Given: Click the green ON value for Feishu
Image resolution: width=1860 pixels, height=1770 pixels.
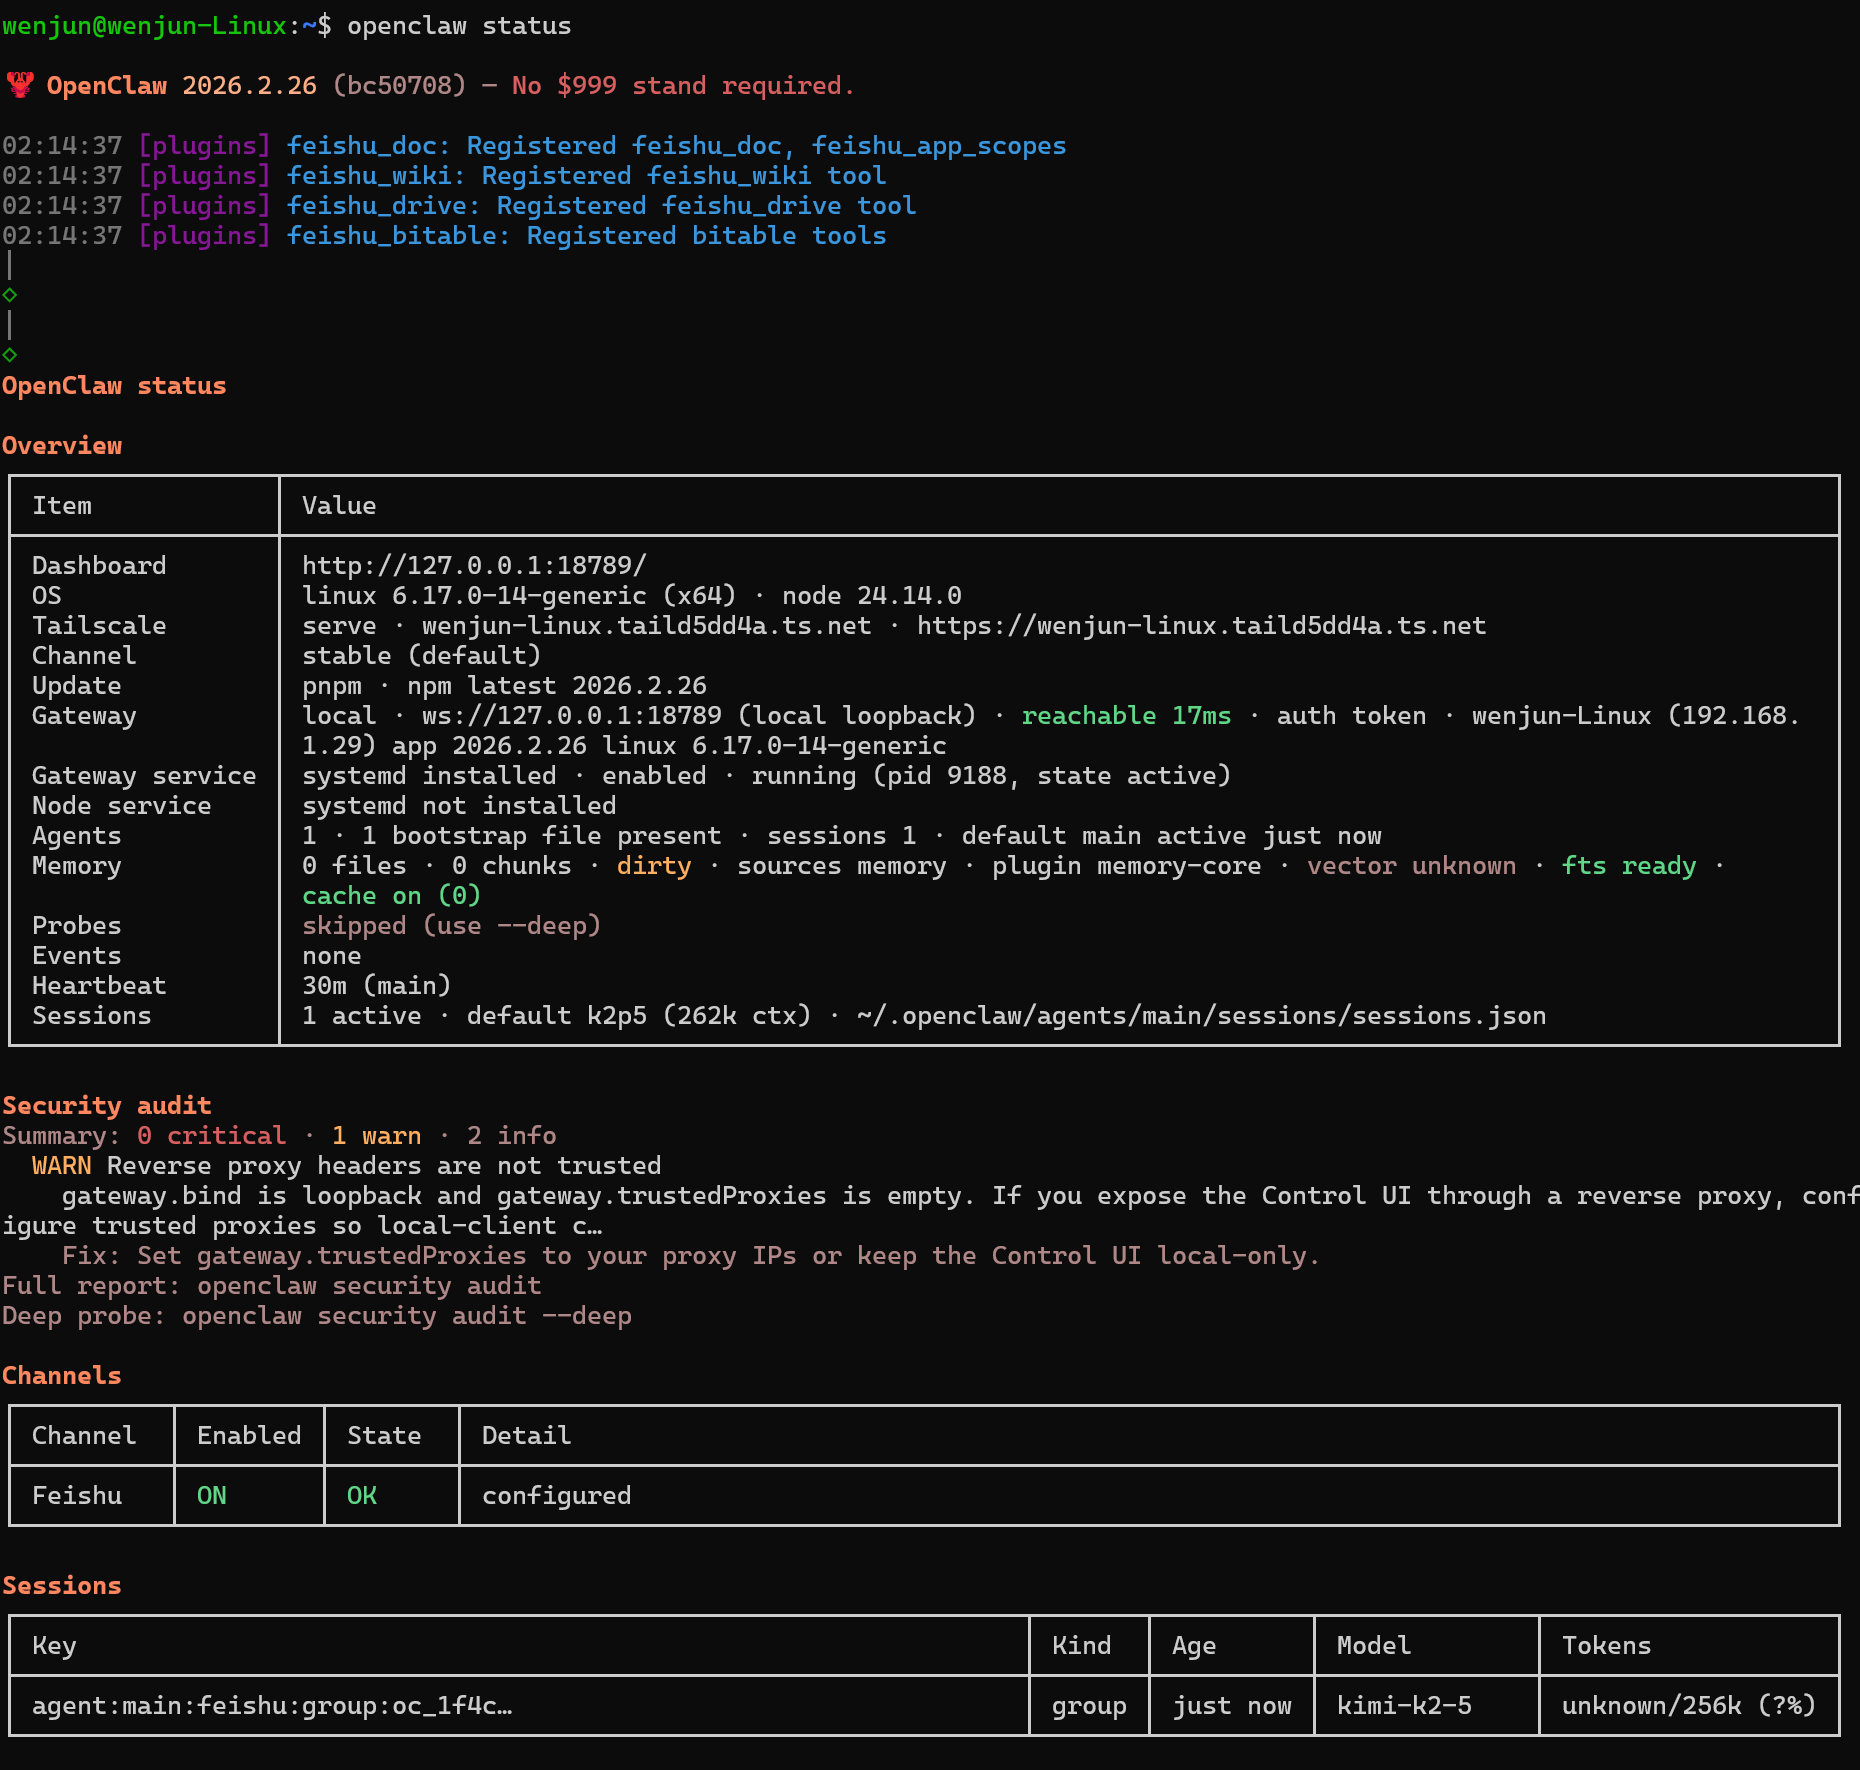Looking at the screenshot, I should pos(211,1495).
